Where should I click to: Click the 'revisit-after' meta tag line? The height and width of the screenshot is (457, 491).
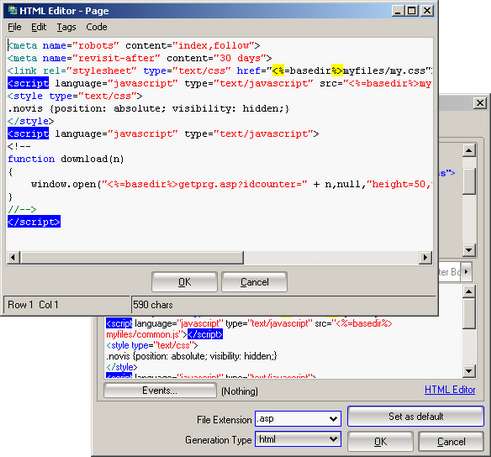[x=140, y=58]
